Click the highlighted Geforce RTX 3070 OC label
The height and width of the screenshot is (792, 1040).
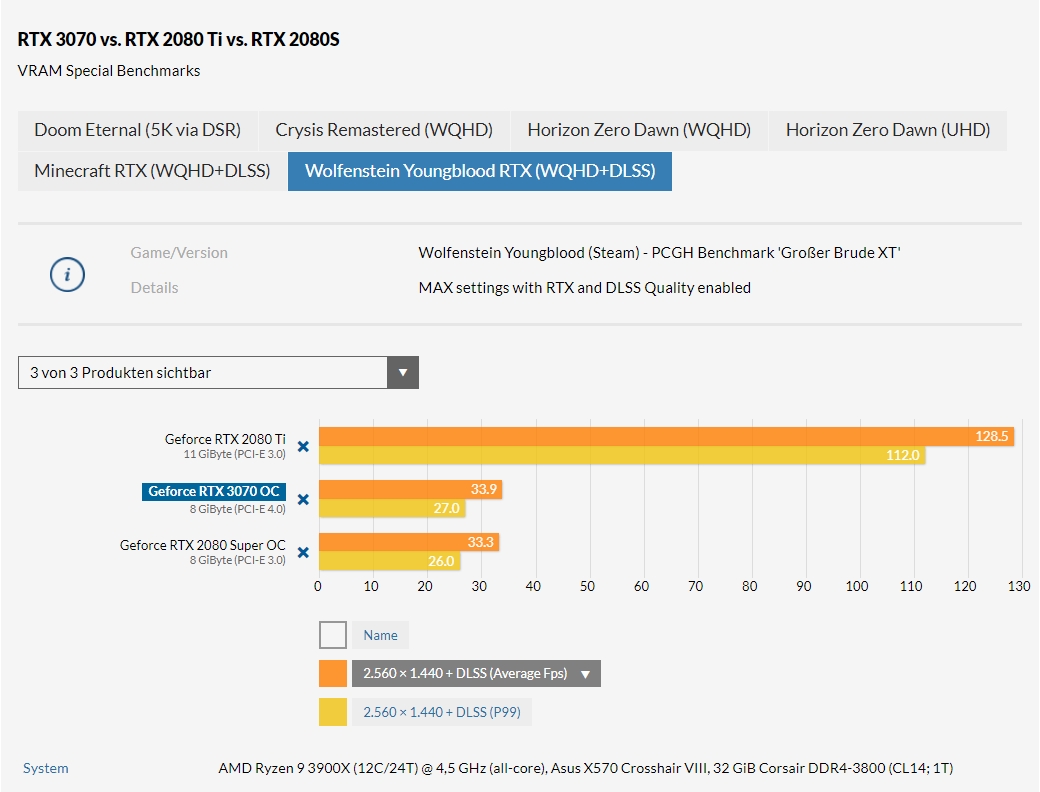pos(214,492)
